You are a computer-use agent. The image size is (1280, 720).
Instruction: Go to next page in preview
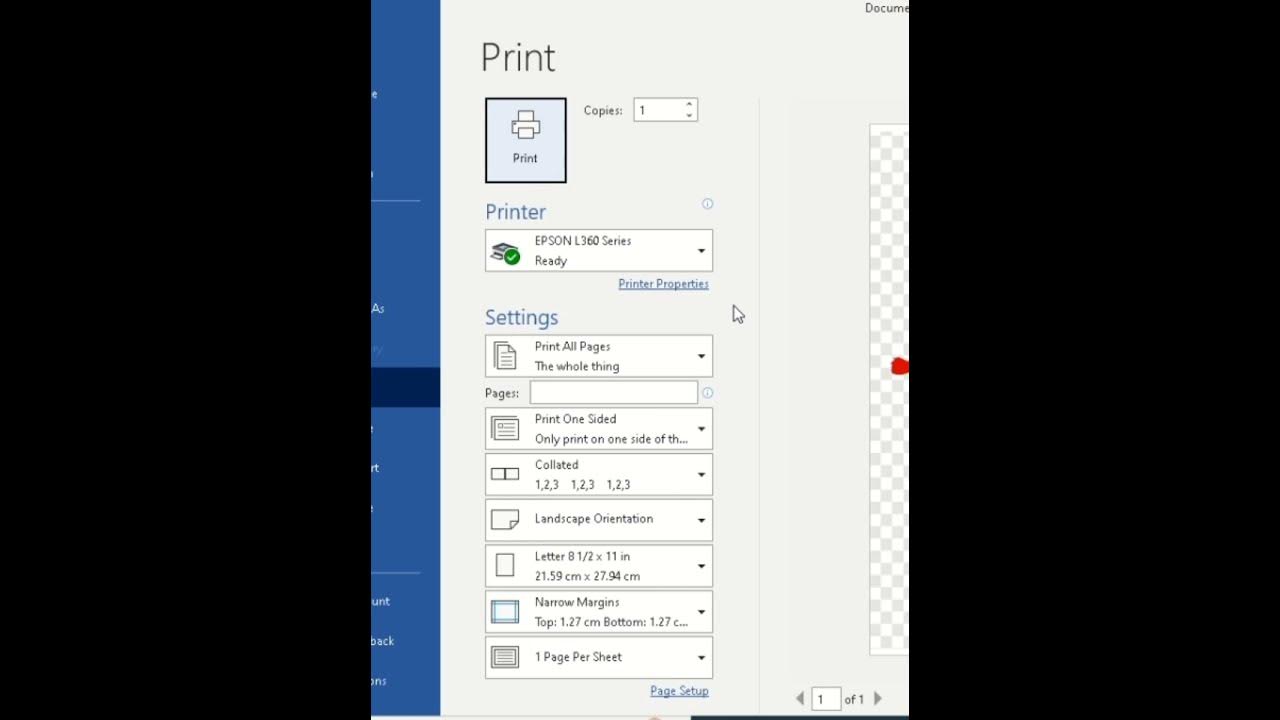(x=878, y=699)
